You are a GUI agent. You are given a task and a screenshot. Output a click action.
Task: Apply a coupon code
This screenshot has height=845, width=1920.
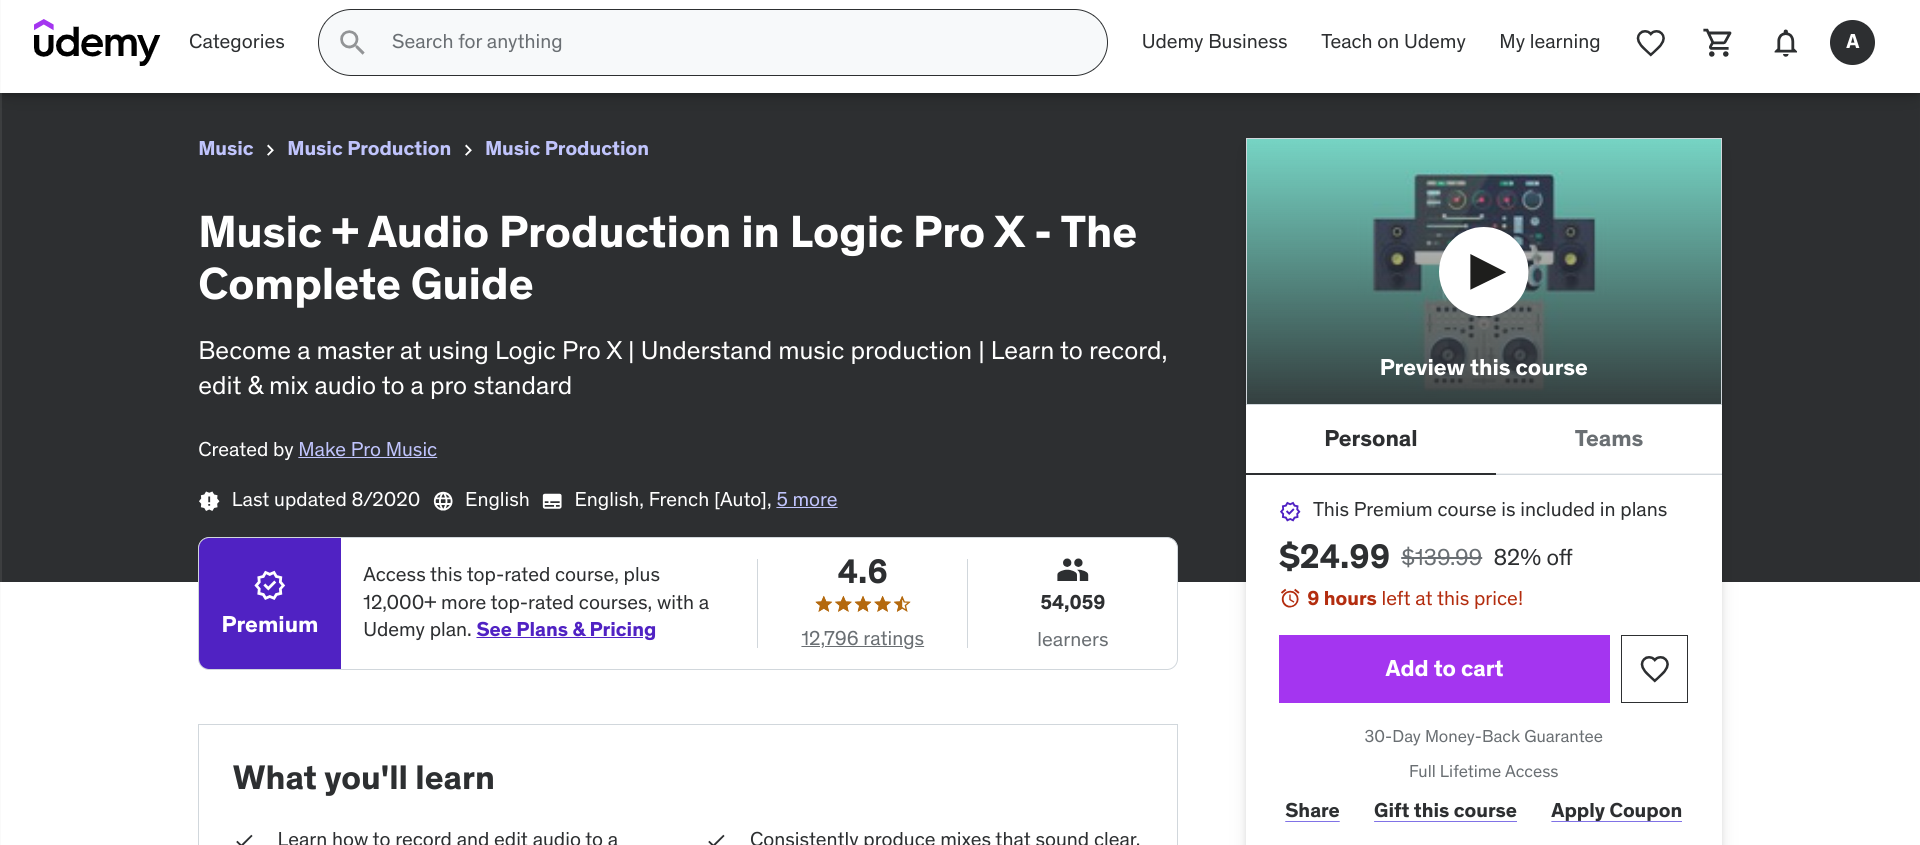pyautogui.click(x=1616, y=810)
